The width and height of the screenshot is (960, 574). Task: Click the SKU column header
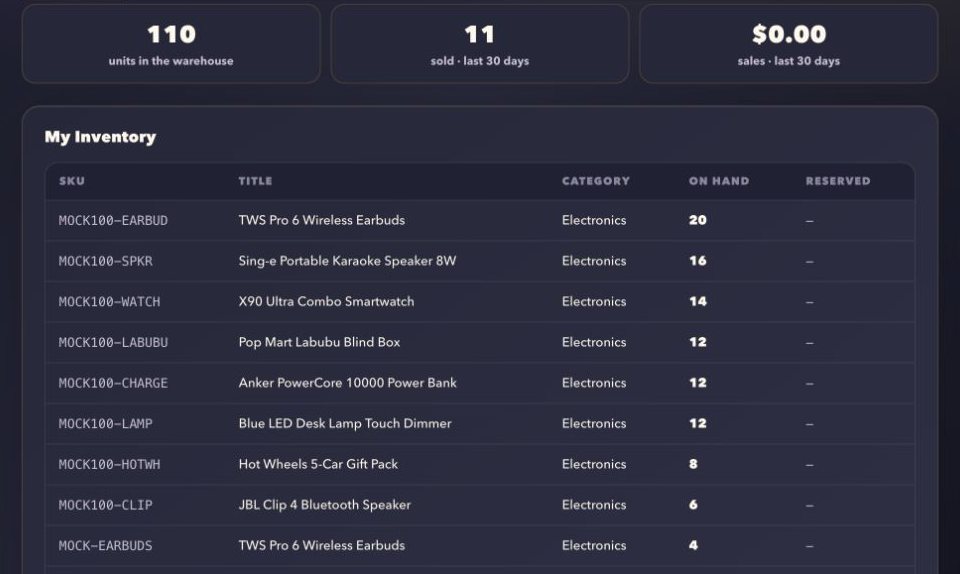click(x=72, y=181)
